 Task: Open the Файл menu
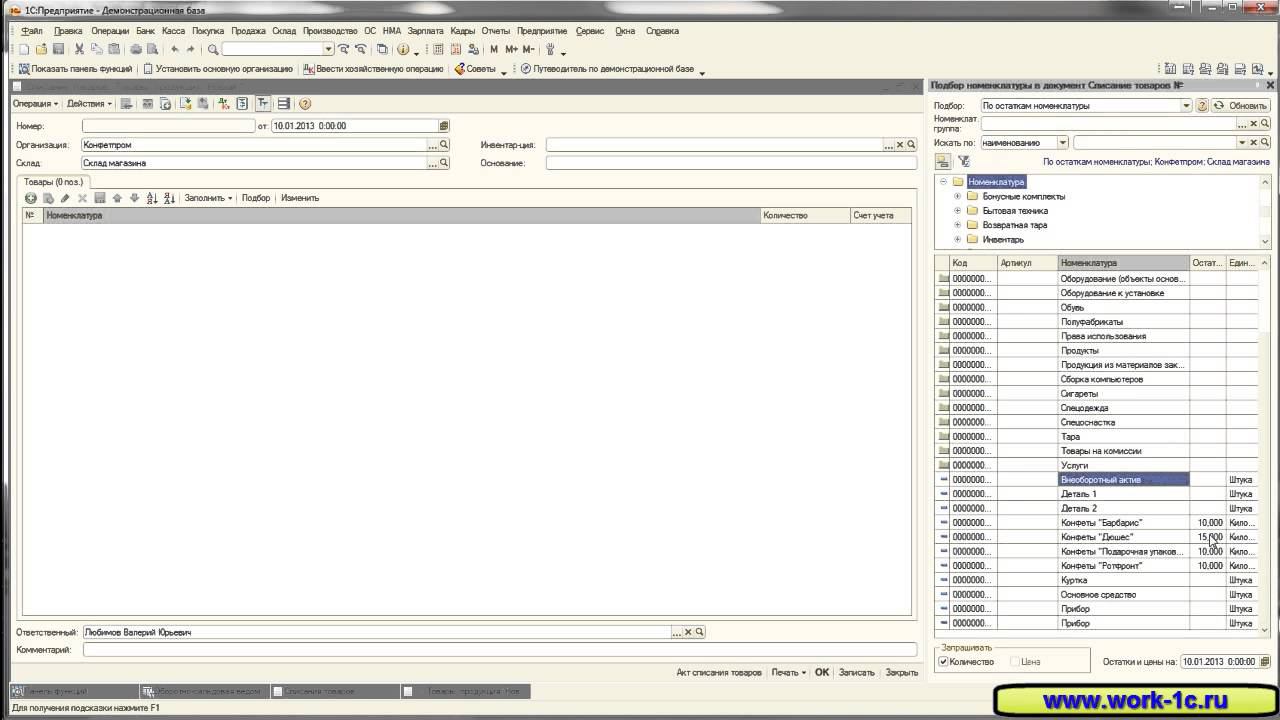coord(32,31)
